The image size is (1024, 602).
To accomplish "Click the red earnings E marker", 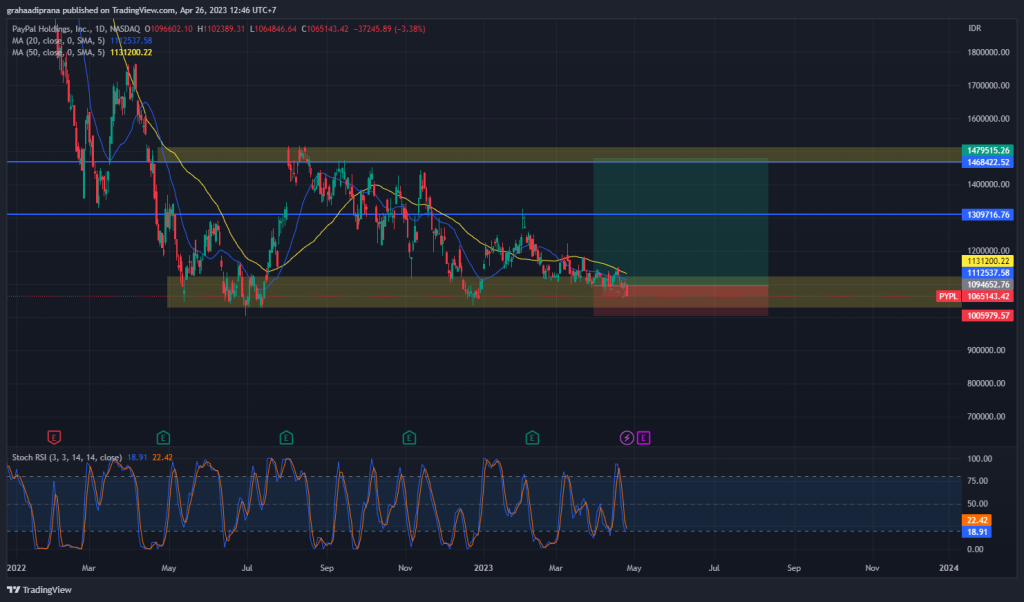I will [x=54, y=437].
